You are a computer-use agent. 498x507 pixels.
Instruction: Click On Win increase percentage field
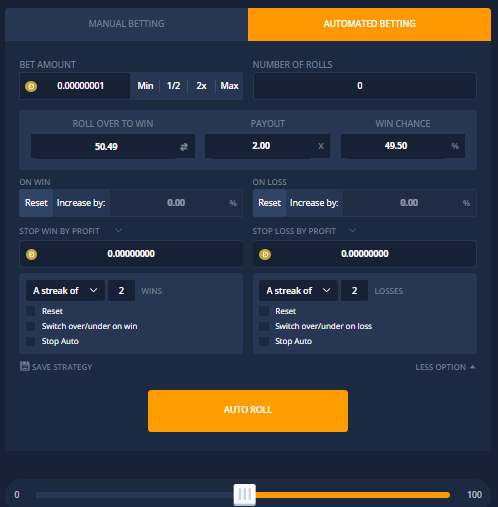coord(176,203)
